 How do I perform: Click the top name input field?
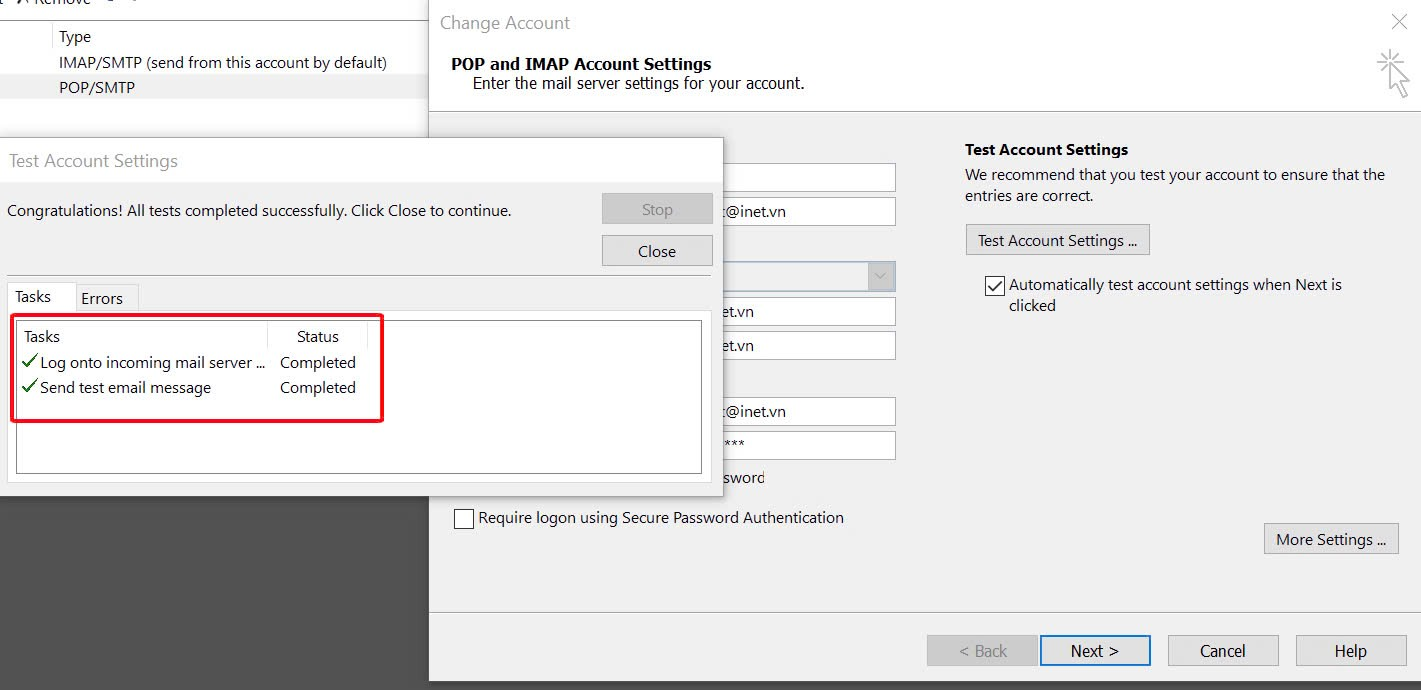click(x=809, y=178)
